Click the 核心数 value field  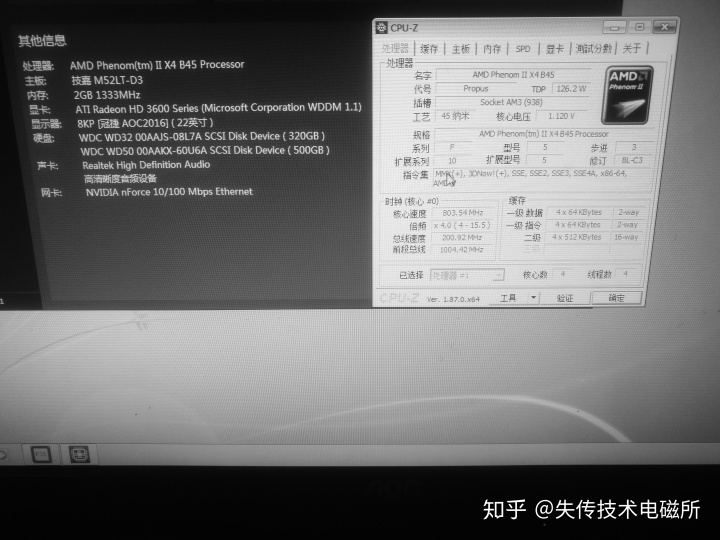click(563, 274)
